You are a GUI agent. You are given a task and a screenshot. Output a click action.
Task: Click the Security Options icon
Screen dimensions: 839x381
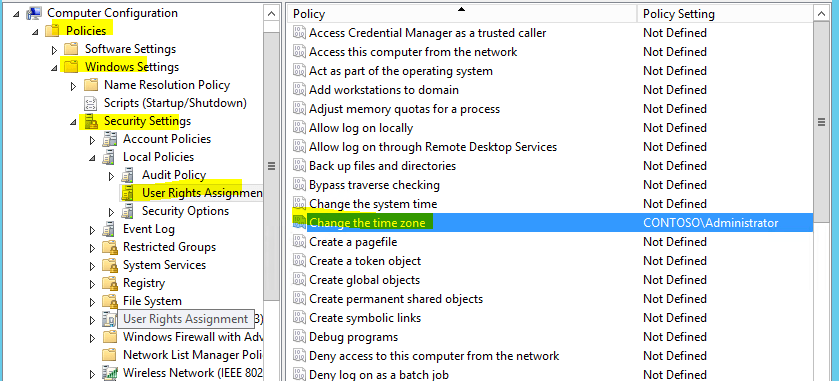(x=127, y=211)
